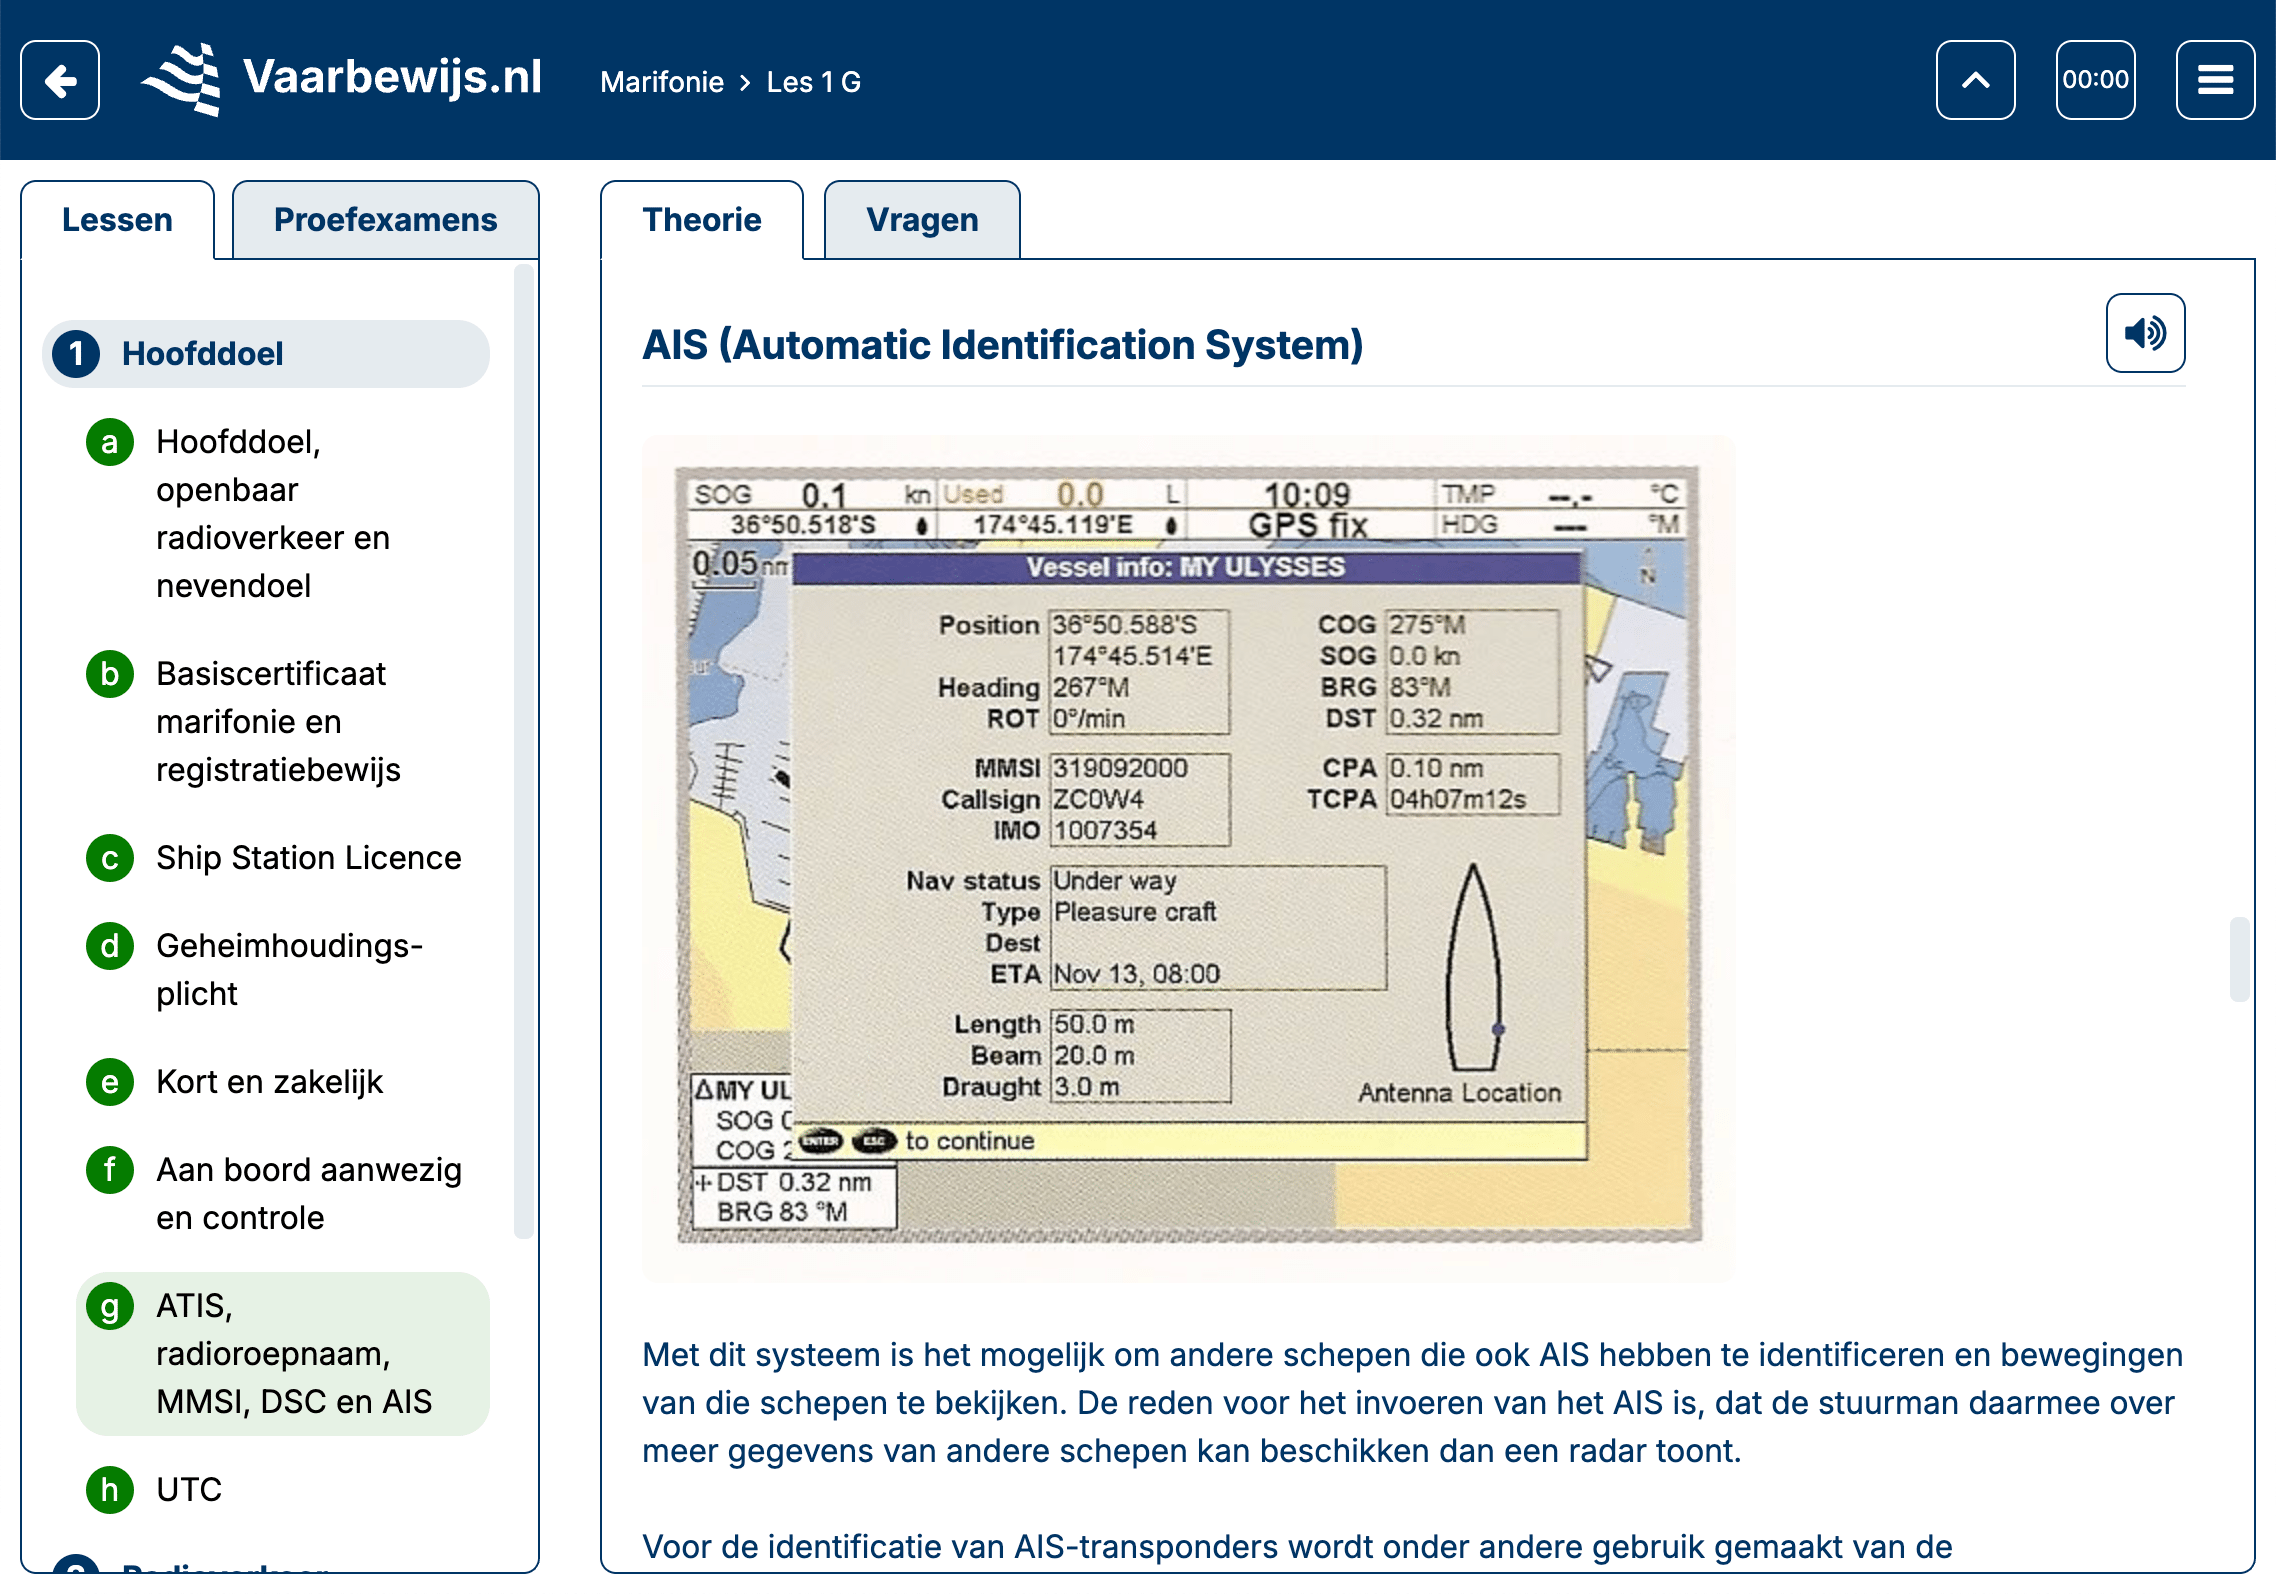Image resolution: width=2276 pixels, height=1594 pixels.
Task: Click the content pane scrollbar thumb
Action: point(2239,958)
